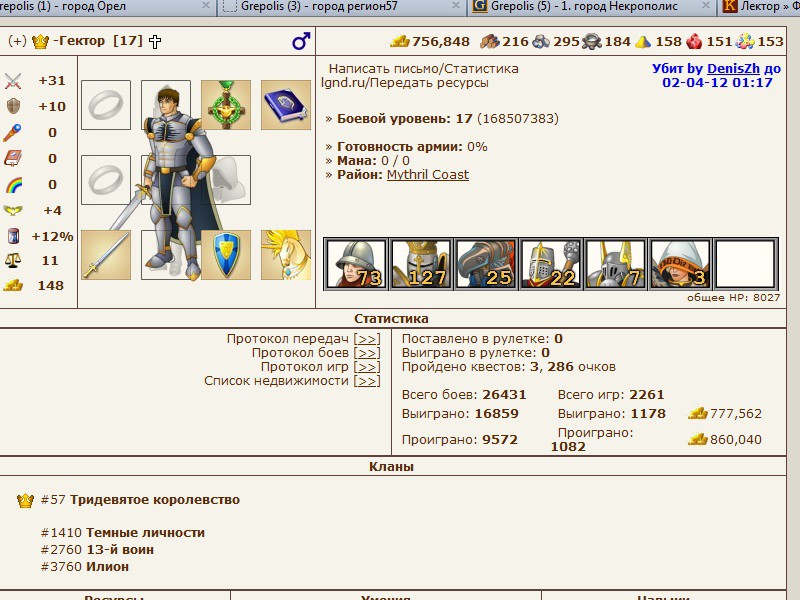800x600 pixels.
Task: Click the Кланы section header
Action: (x=391, y=466)
